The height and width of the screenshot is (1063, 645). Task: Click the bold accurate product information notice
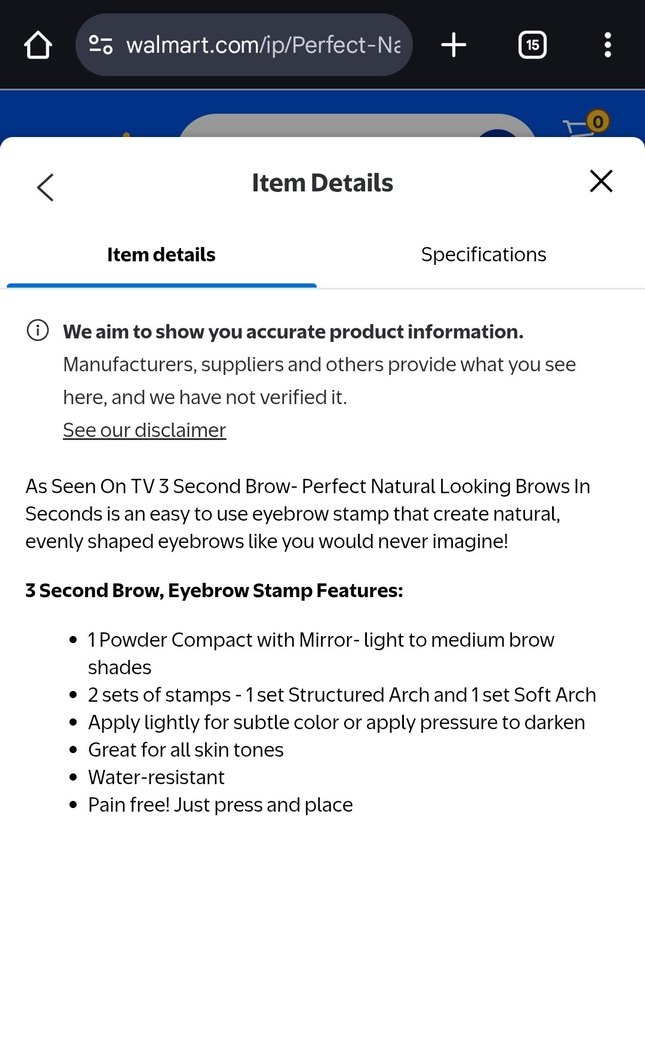click(x=293, y=332)
